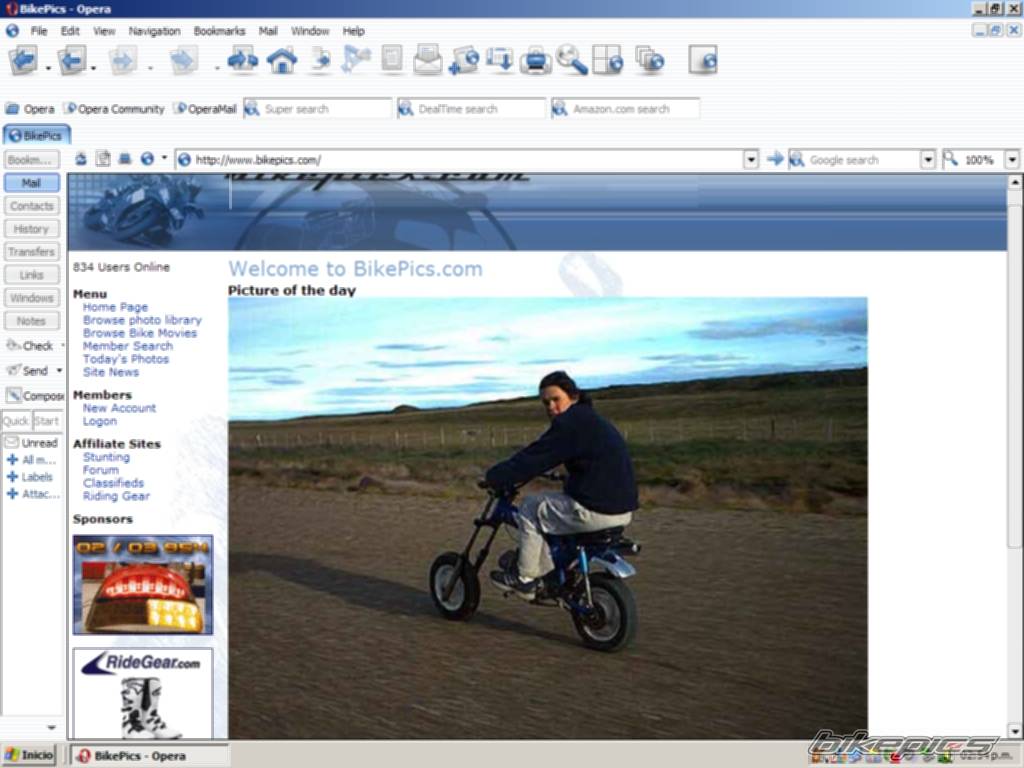Open the File menu

(39, 31)
